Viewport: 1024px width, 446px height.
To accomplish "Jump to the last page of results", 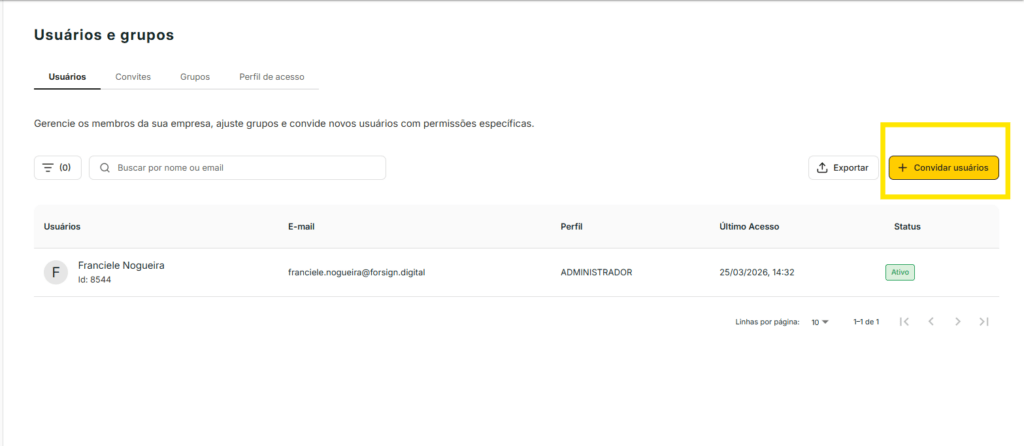I will (x=984, y=322).
